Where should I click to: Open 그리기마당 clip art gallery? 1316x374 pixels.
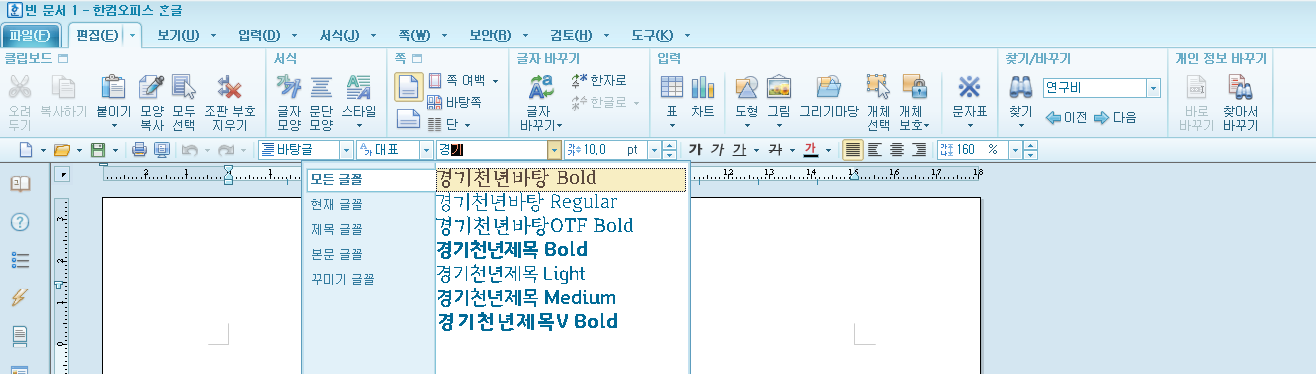click(x=829, y=88)
